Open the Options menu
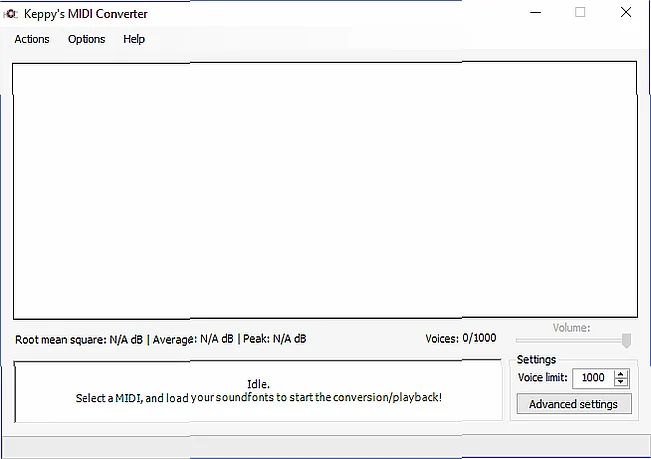This screenshot has width=651, height=459. tap(86, 39)
